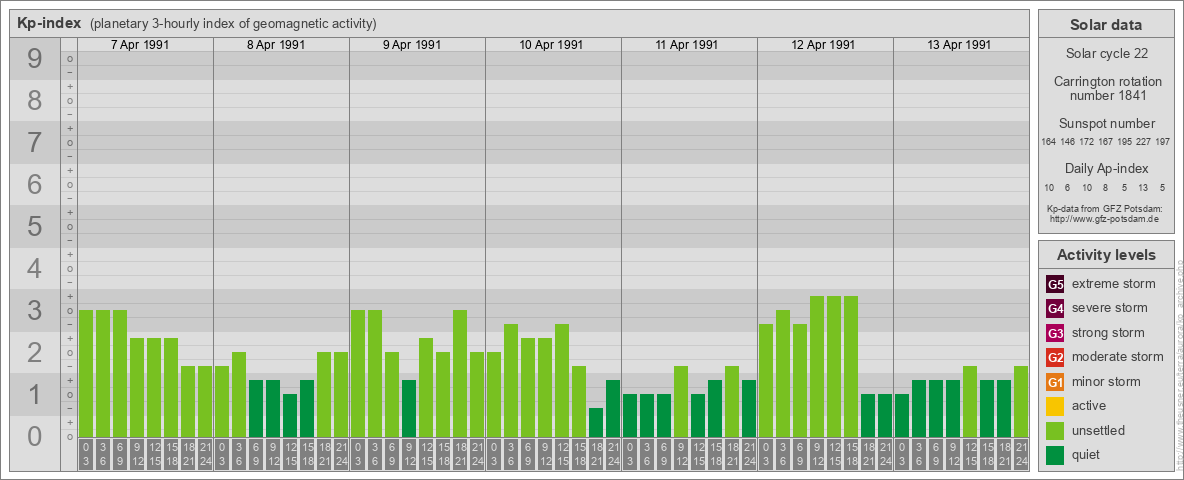Click sunspot value 227
Viewport: 1184px width, 480px height.
[x=1145, y=142]
